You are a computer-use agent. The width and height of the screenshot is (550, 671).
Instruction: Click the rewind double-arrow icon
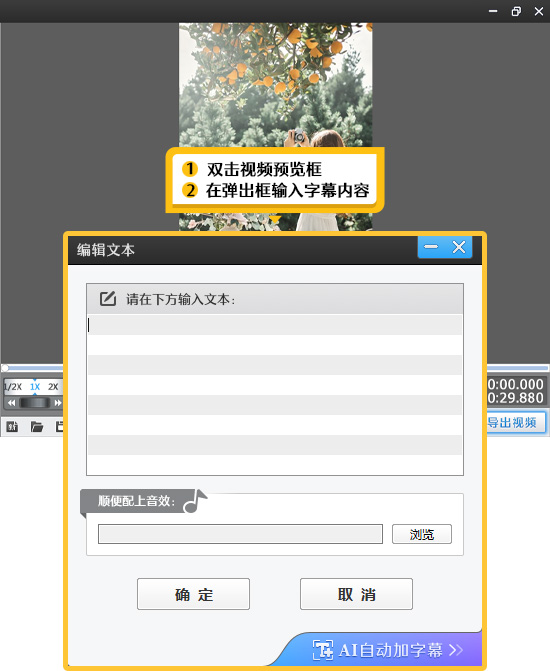pos(12,403)
